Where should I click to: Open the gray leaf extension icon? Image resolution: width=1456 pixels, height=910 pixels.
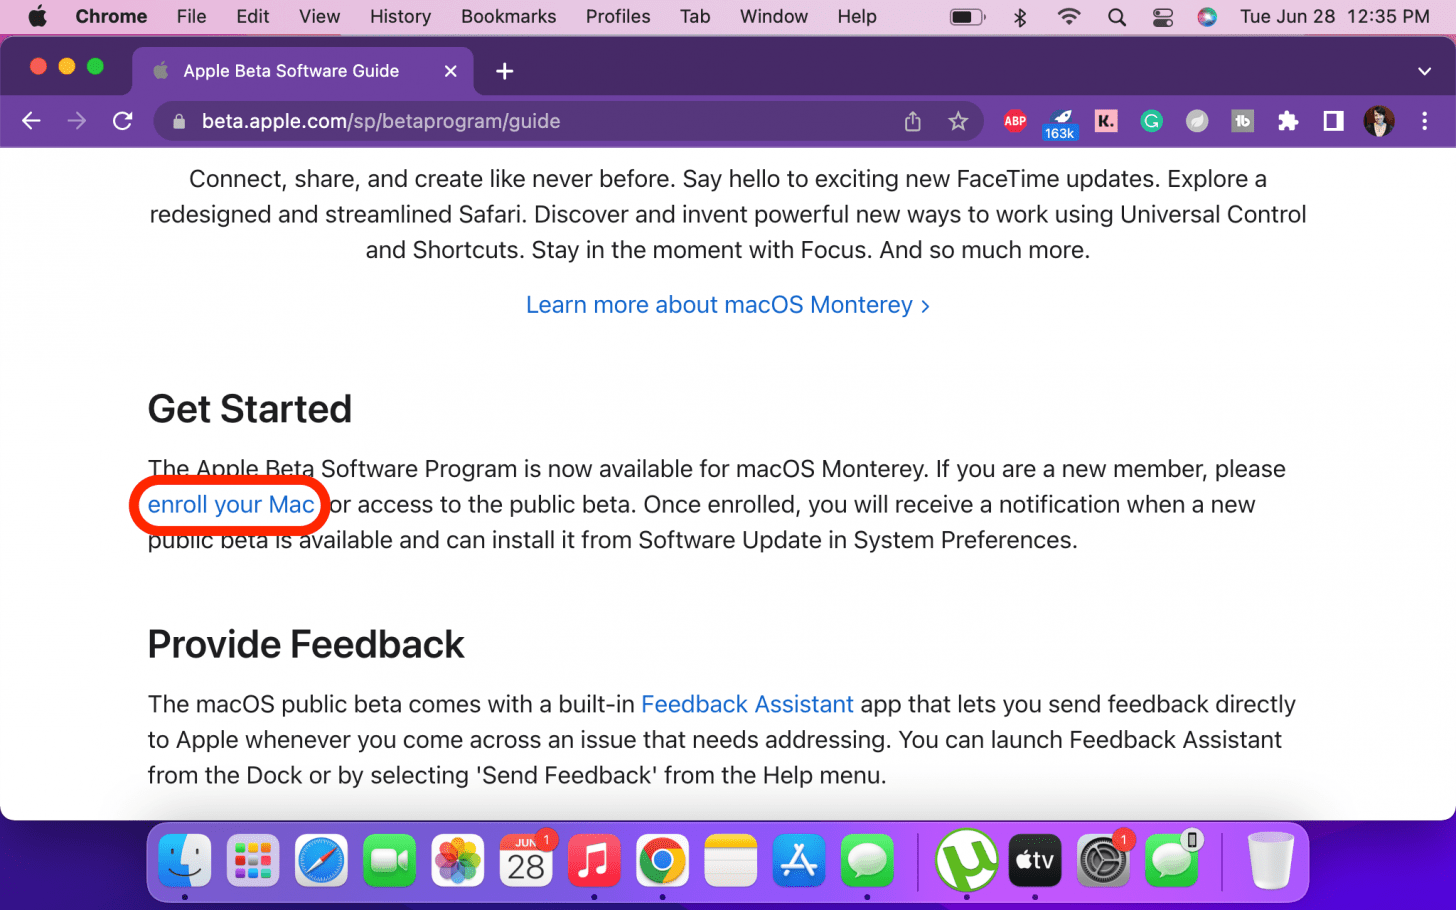(1197, 121)
